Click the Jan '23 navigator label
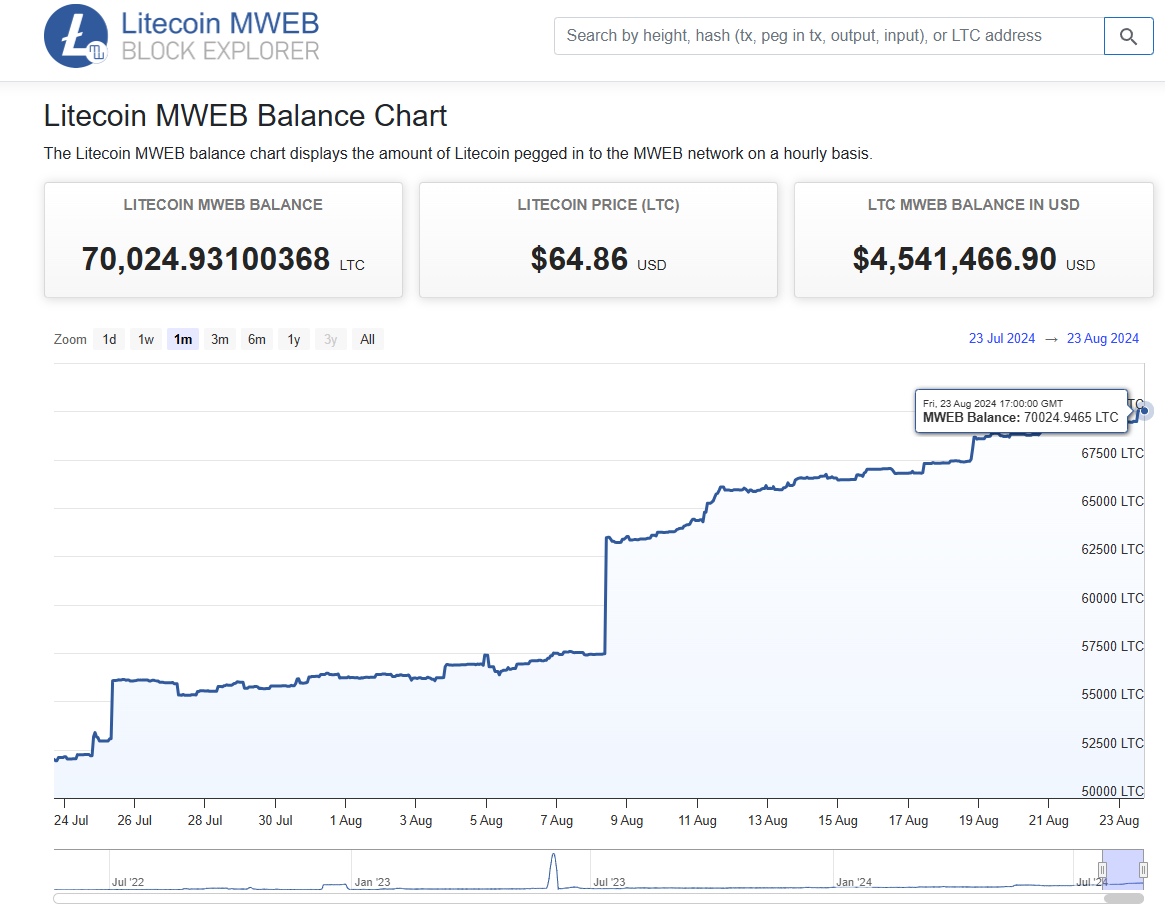1165x909 pixels. pyautogui.click(x=372, y=882)
